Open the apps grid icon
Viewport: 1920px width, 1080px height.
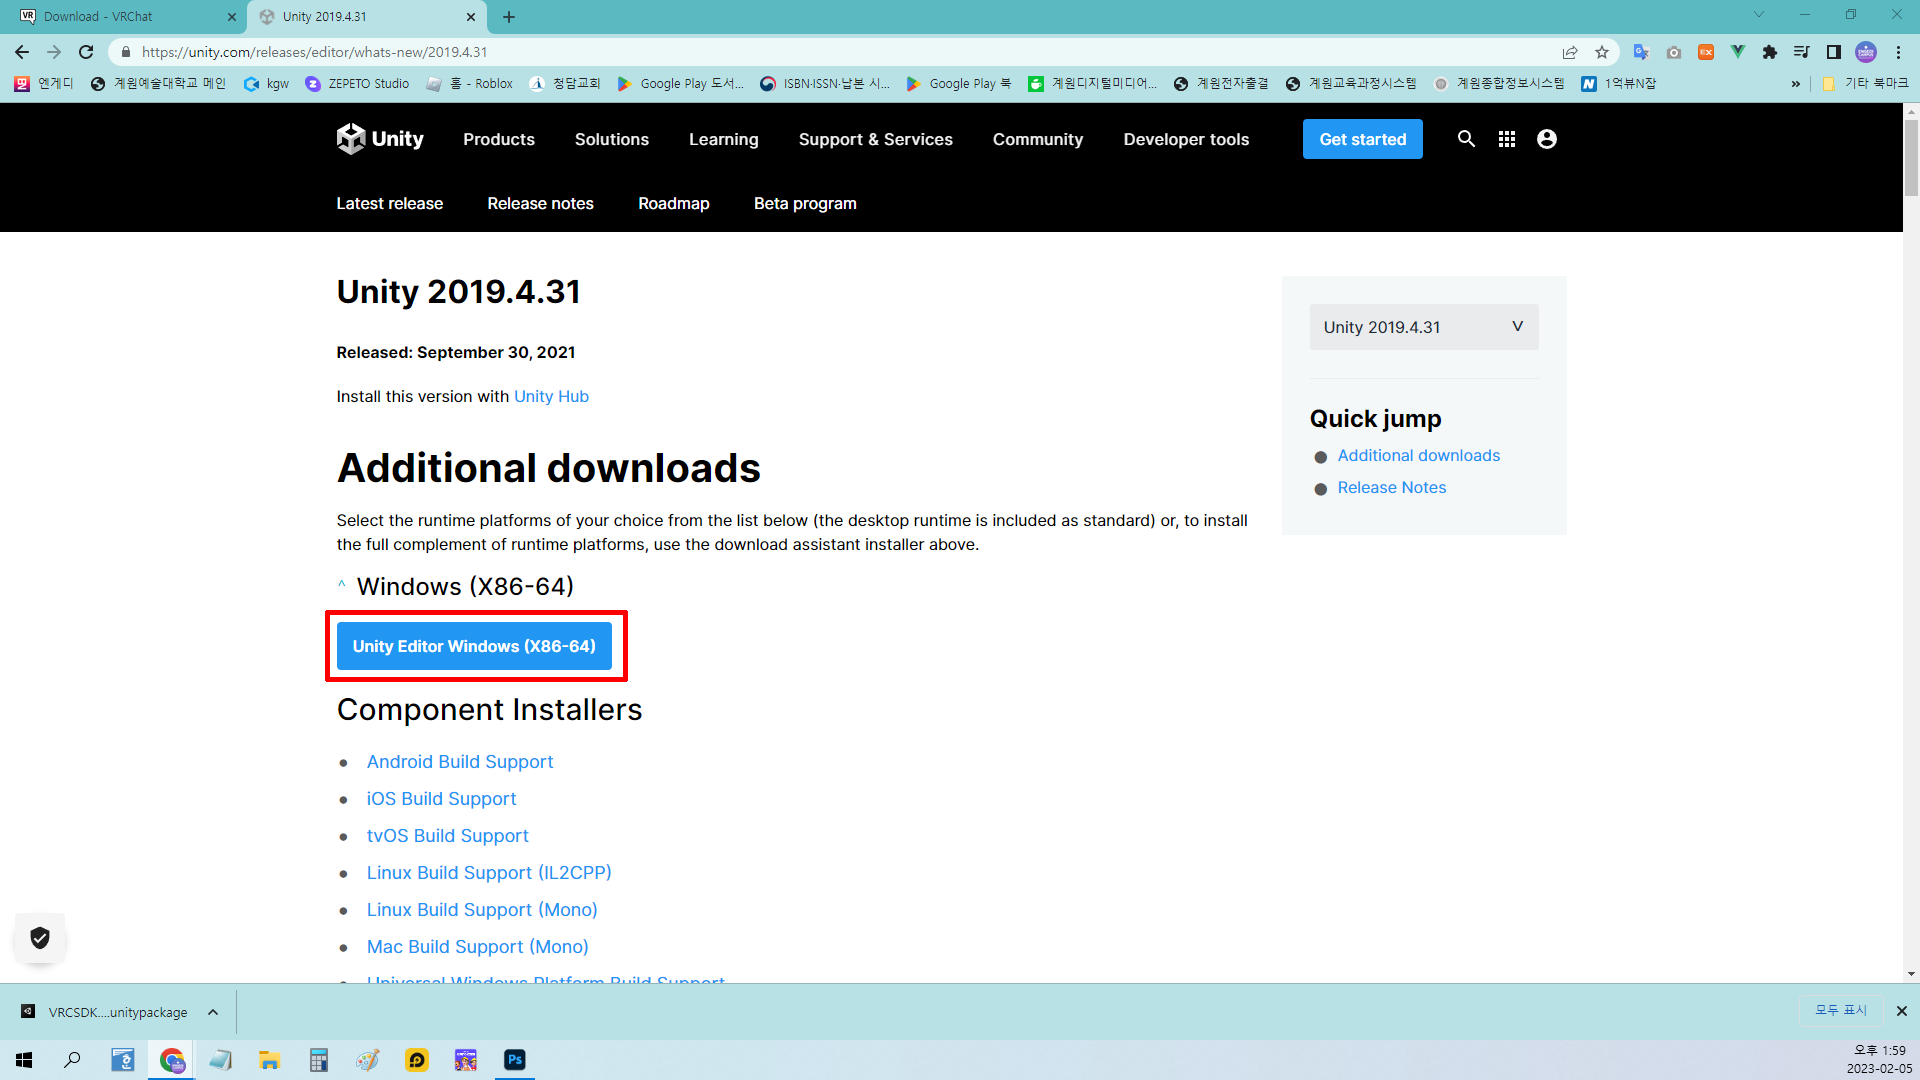1507,139
